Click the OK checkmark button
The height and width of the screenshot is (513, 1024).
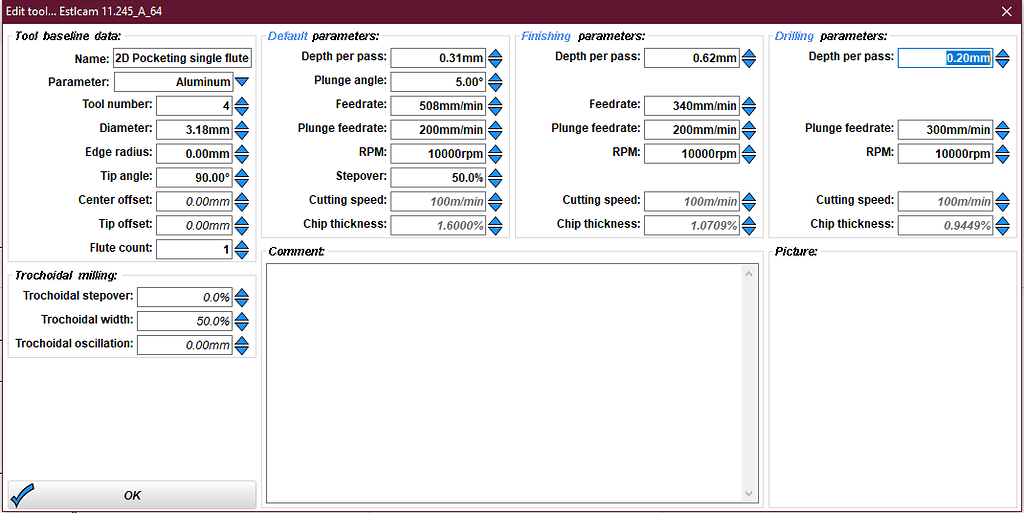(132, 495)
